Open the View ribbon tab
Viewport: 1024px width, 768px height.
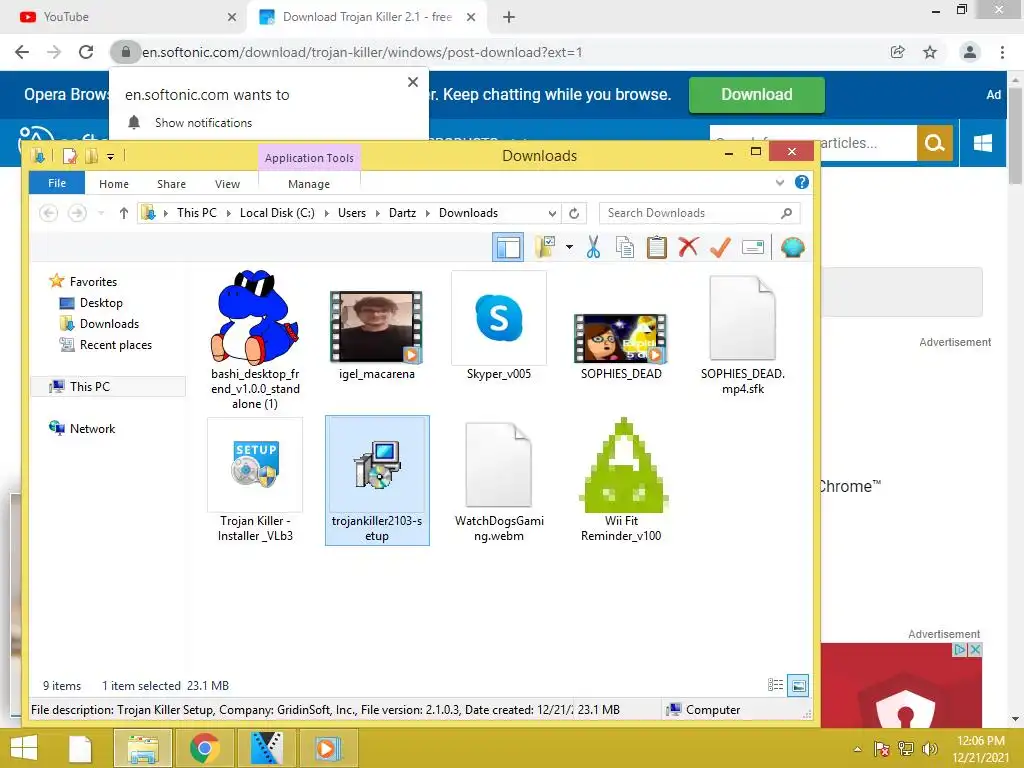pos(227,184)
